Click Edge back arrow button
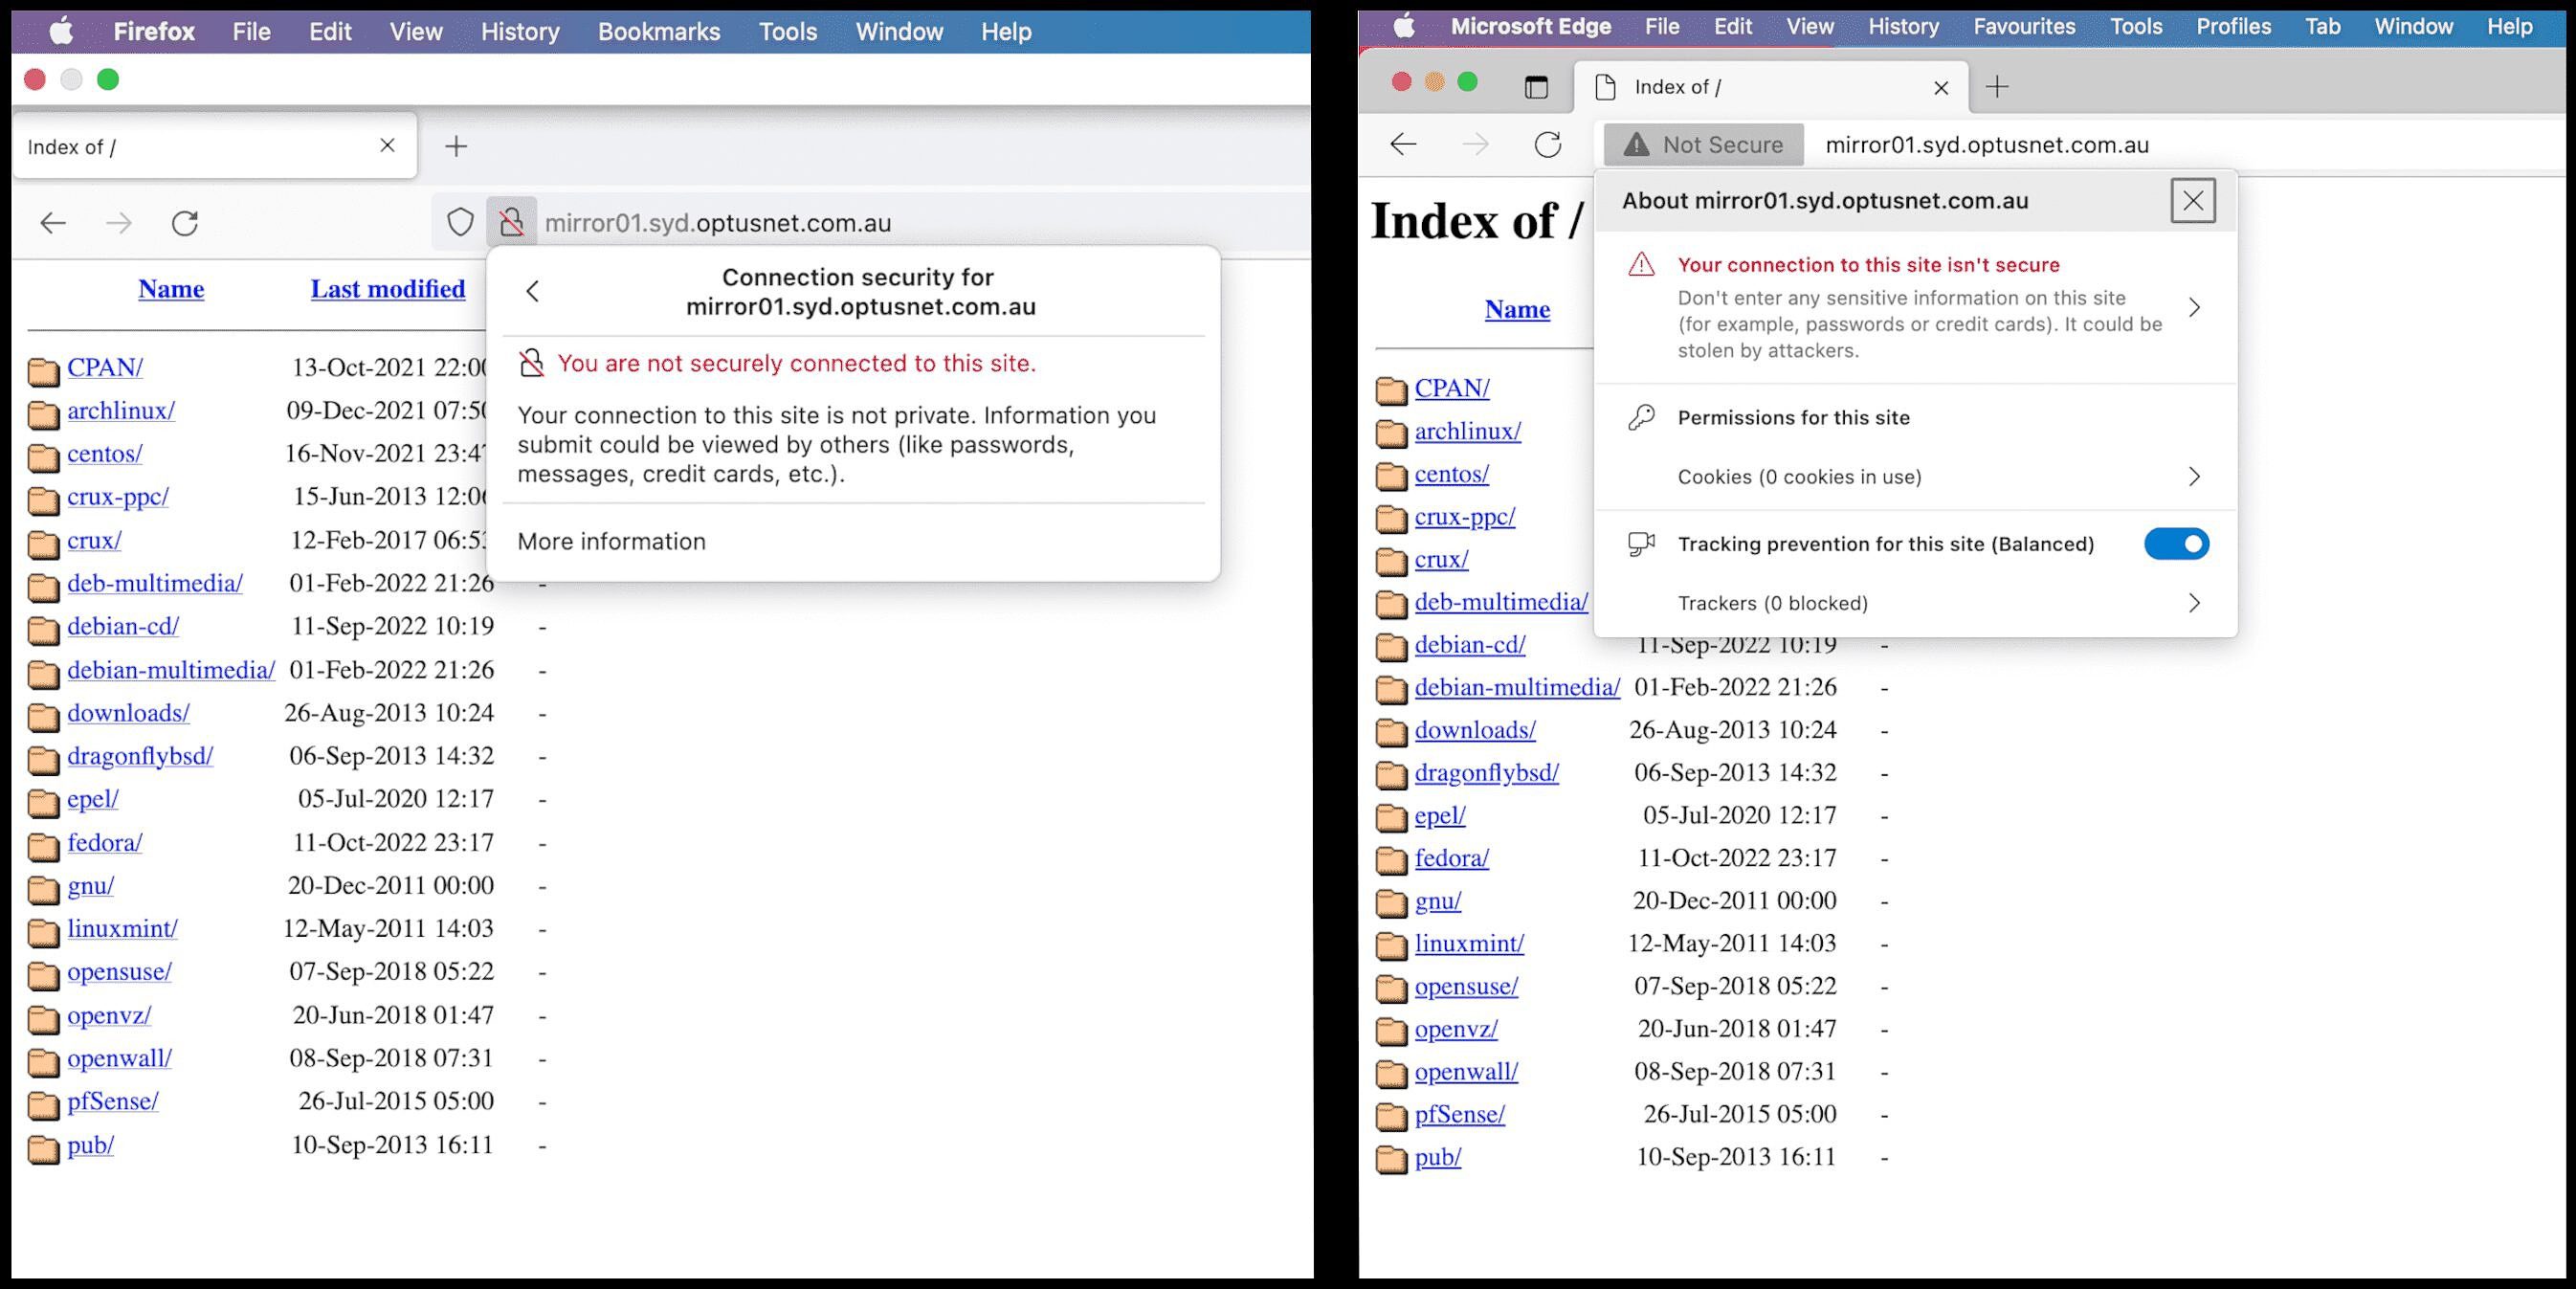This screenshot has width=2576, height=1289. click(1404, 144)
